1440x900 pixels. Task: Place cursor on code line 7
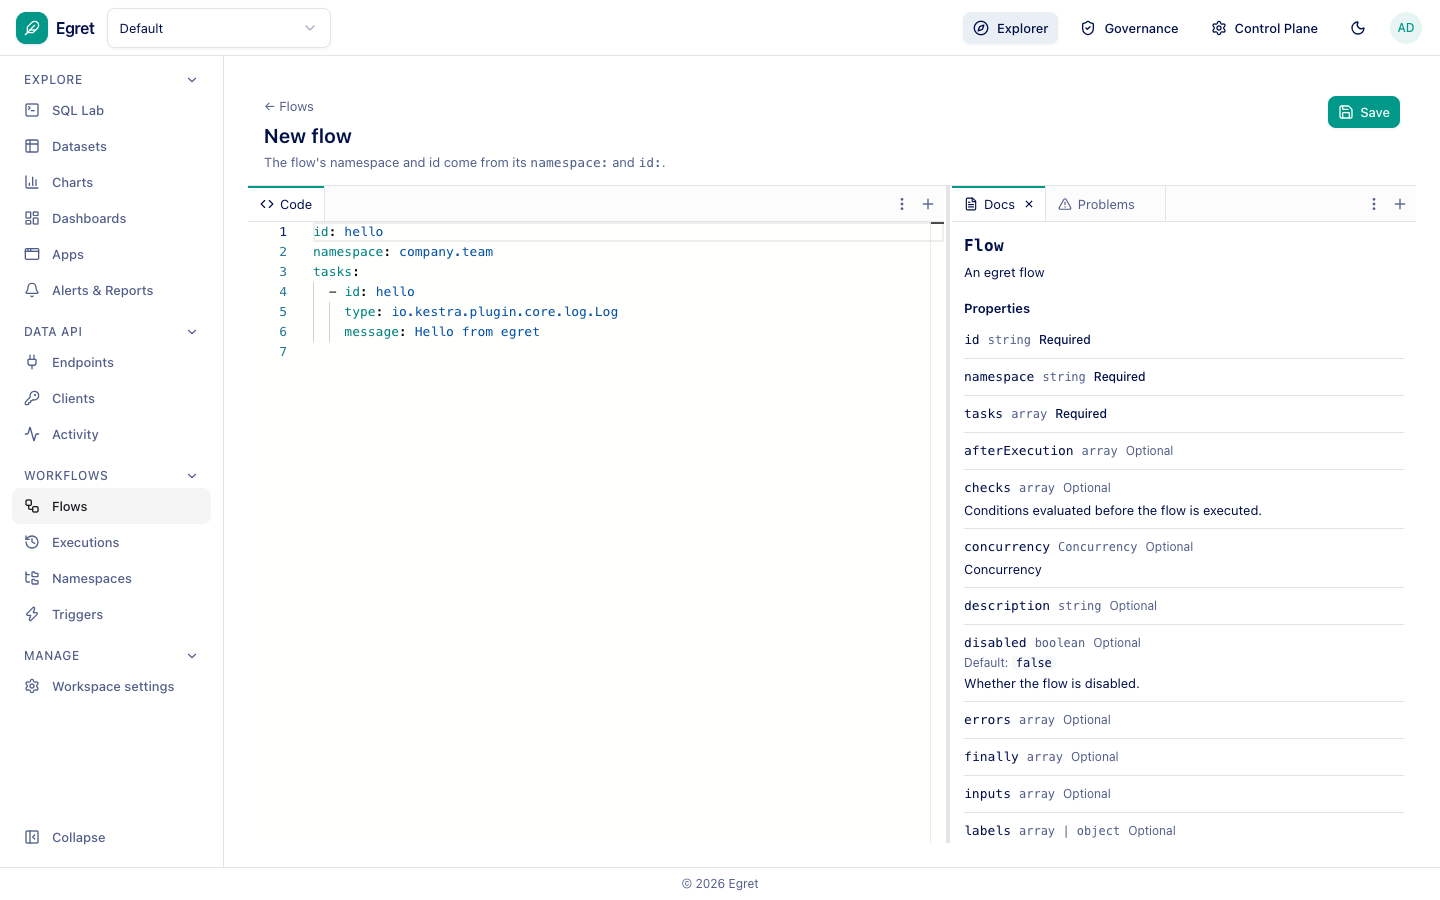pyautogui.click(x=620, y=352)
